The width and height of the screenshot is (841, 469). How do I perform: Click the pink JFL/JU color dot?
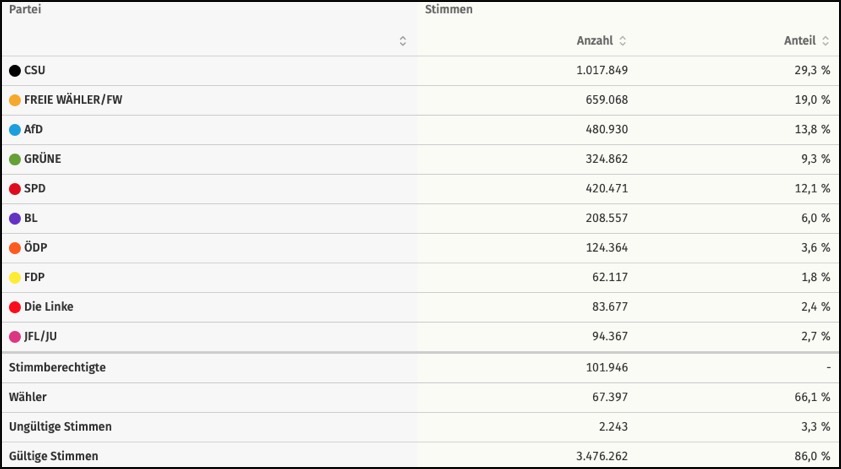click(15, 337)
